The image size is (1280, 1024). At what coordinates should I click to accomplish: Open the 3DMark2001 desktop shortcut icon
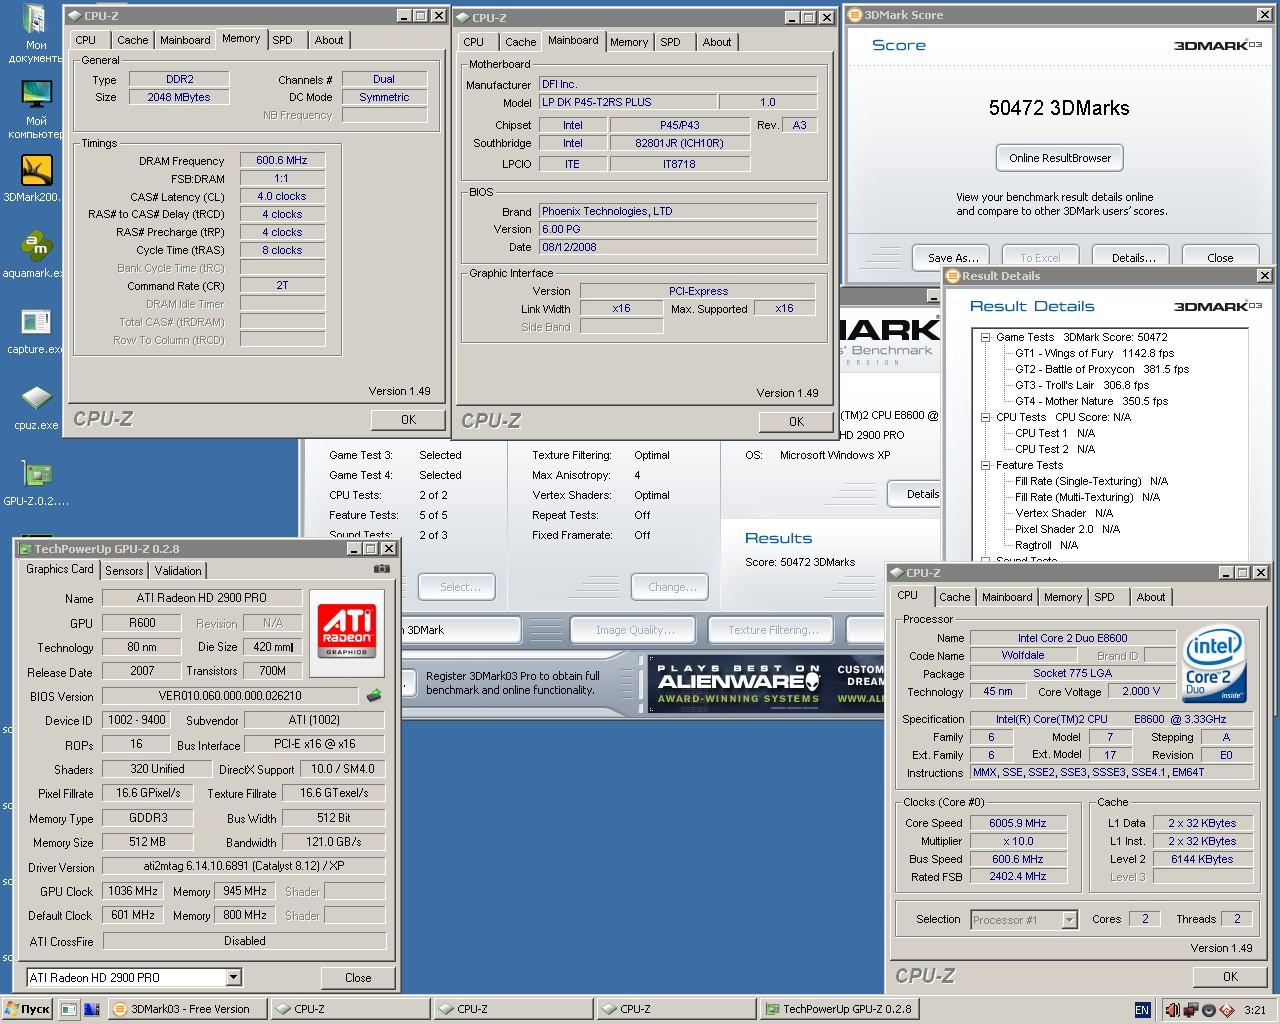pos(36,171)
